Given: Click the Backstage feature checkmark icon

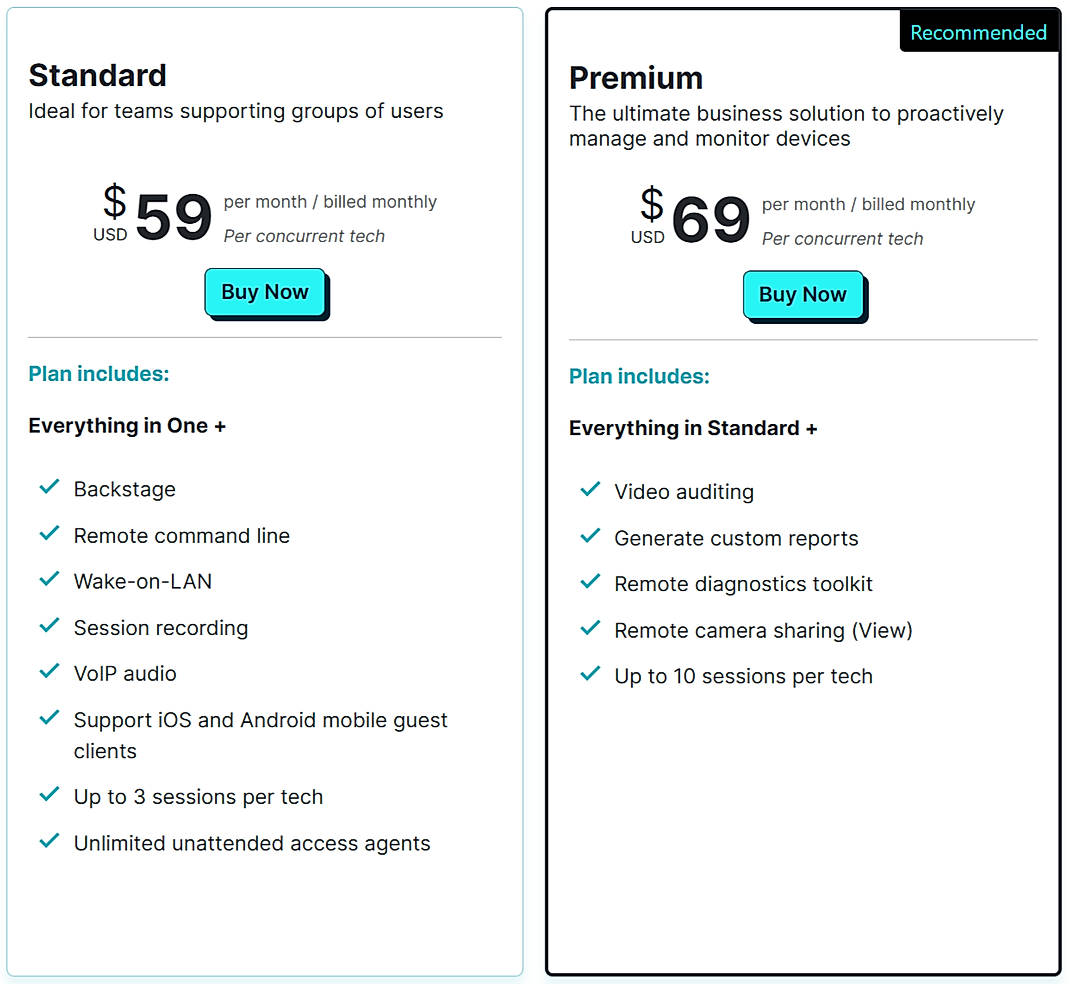Looking at the screenshot, I should click(x=50, y=488).
